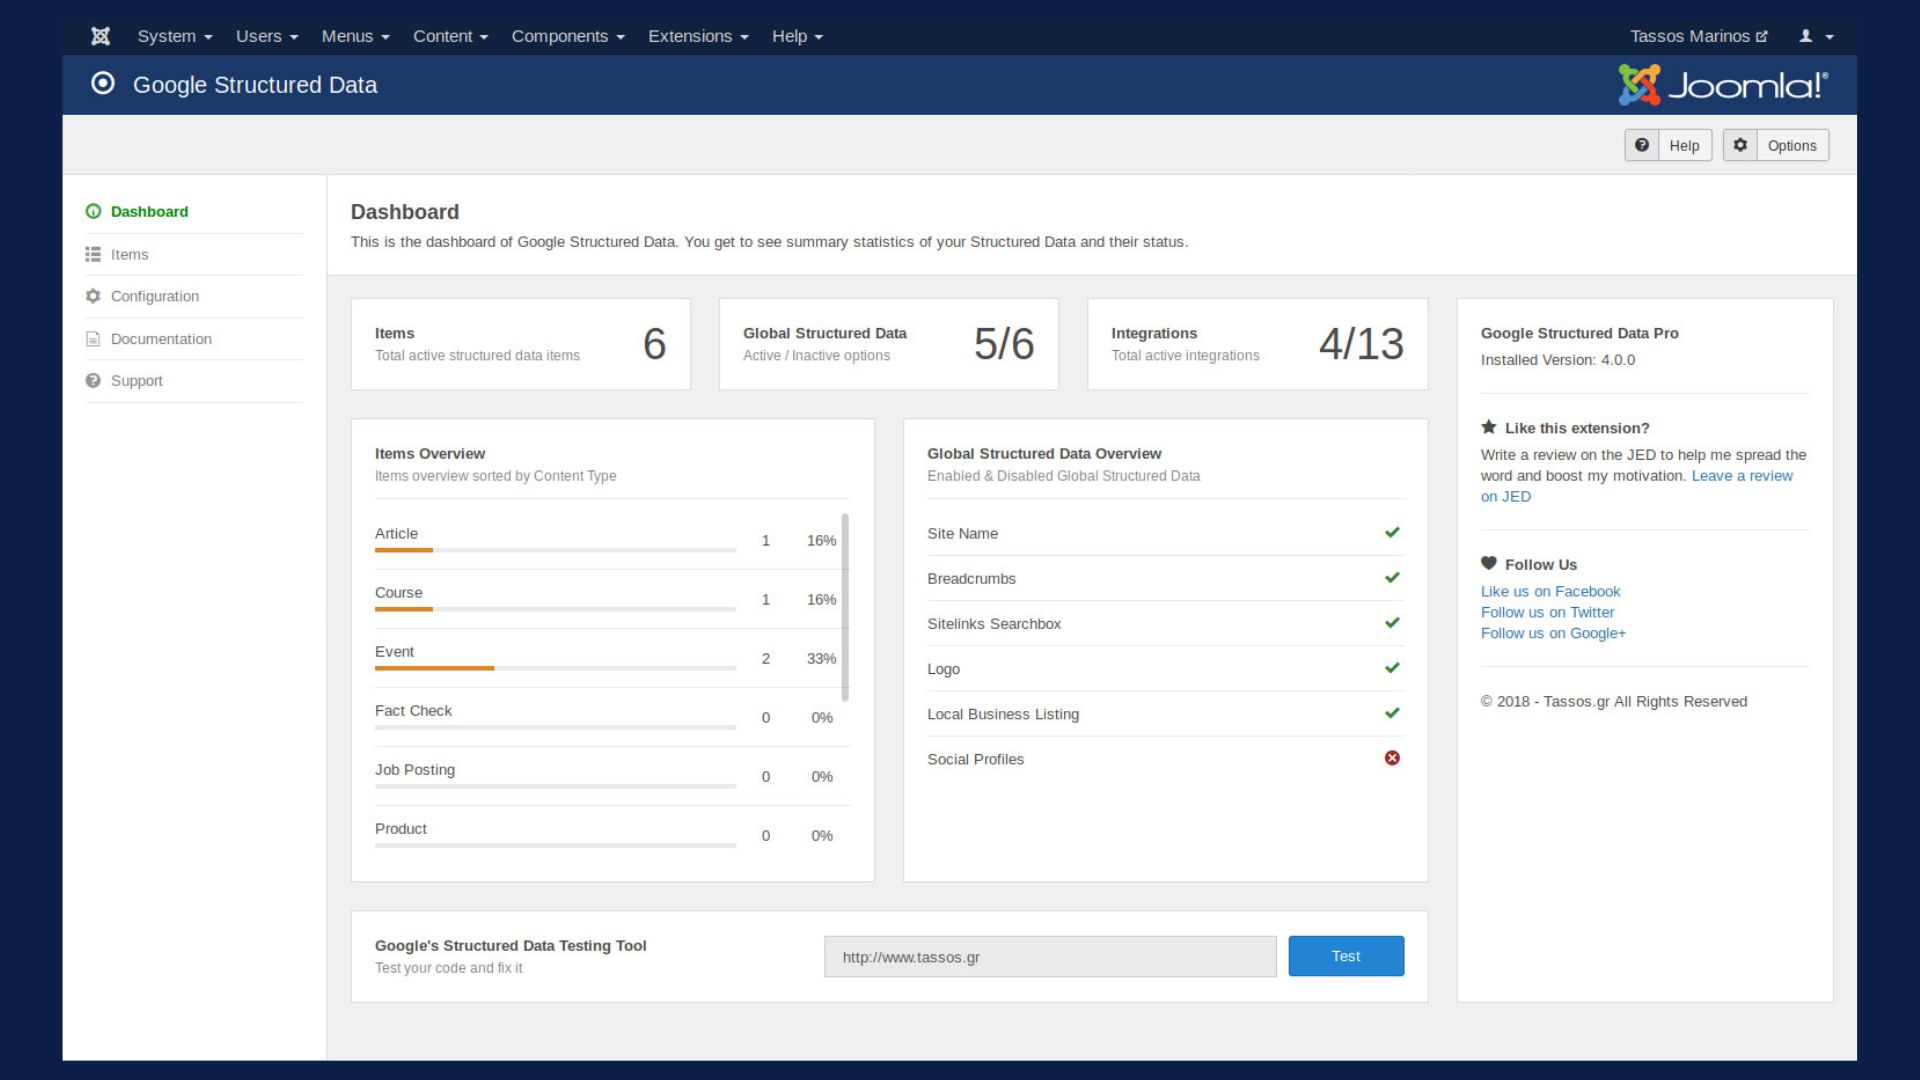Toggle the Social Profiles red X status
The width and height of the screenshot is (1920, 1080).
pos(1391,758)
